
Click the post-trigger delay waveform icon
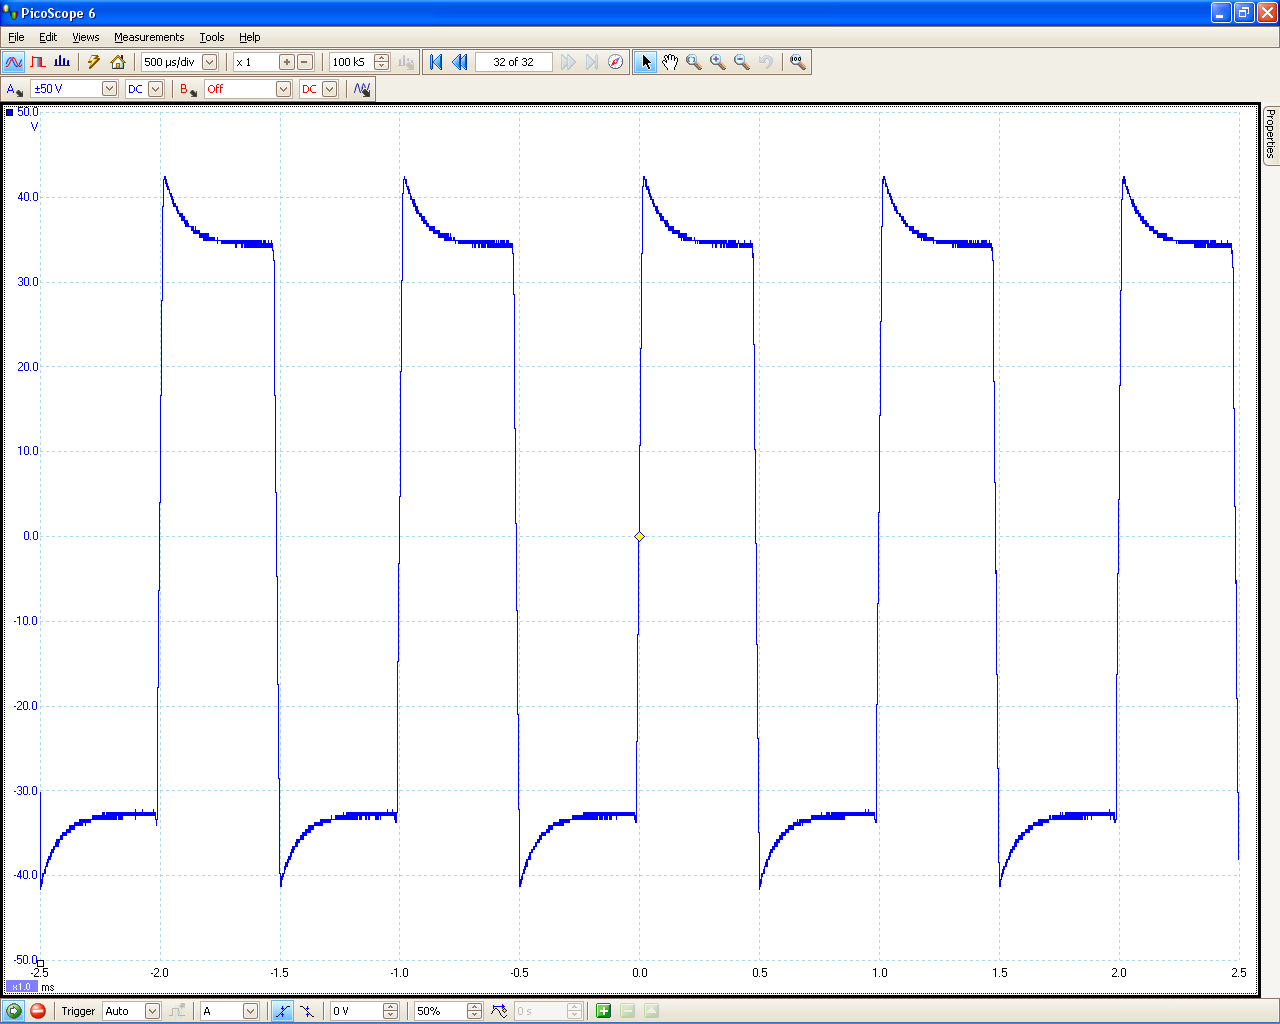click(x=499, y=1011)
